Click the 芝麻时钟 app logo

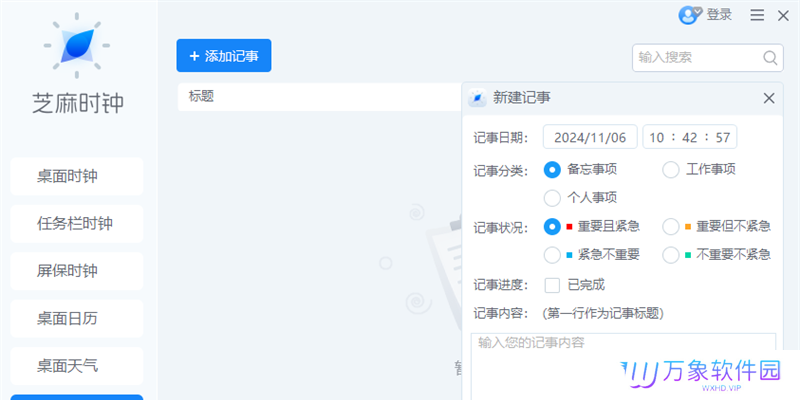tap(77, 45)
